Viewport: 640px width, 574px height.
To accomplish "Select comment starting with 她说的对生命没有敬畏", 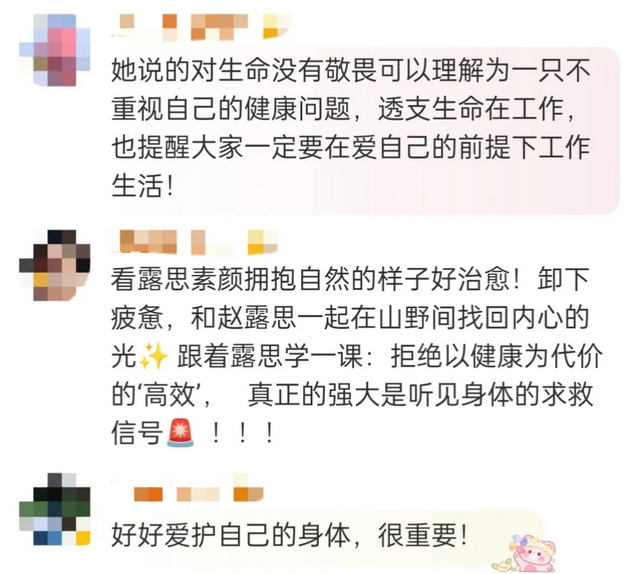I will point(351,129).
